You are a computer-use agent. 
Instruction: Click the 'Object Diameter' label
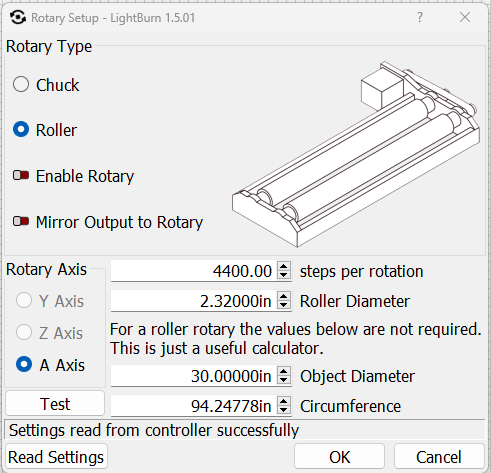tap(357, 376)
